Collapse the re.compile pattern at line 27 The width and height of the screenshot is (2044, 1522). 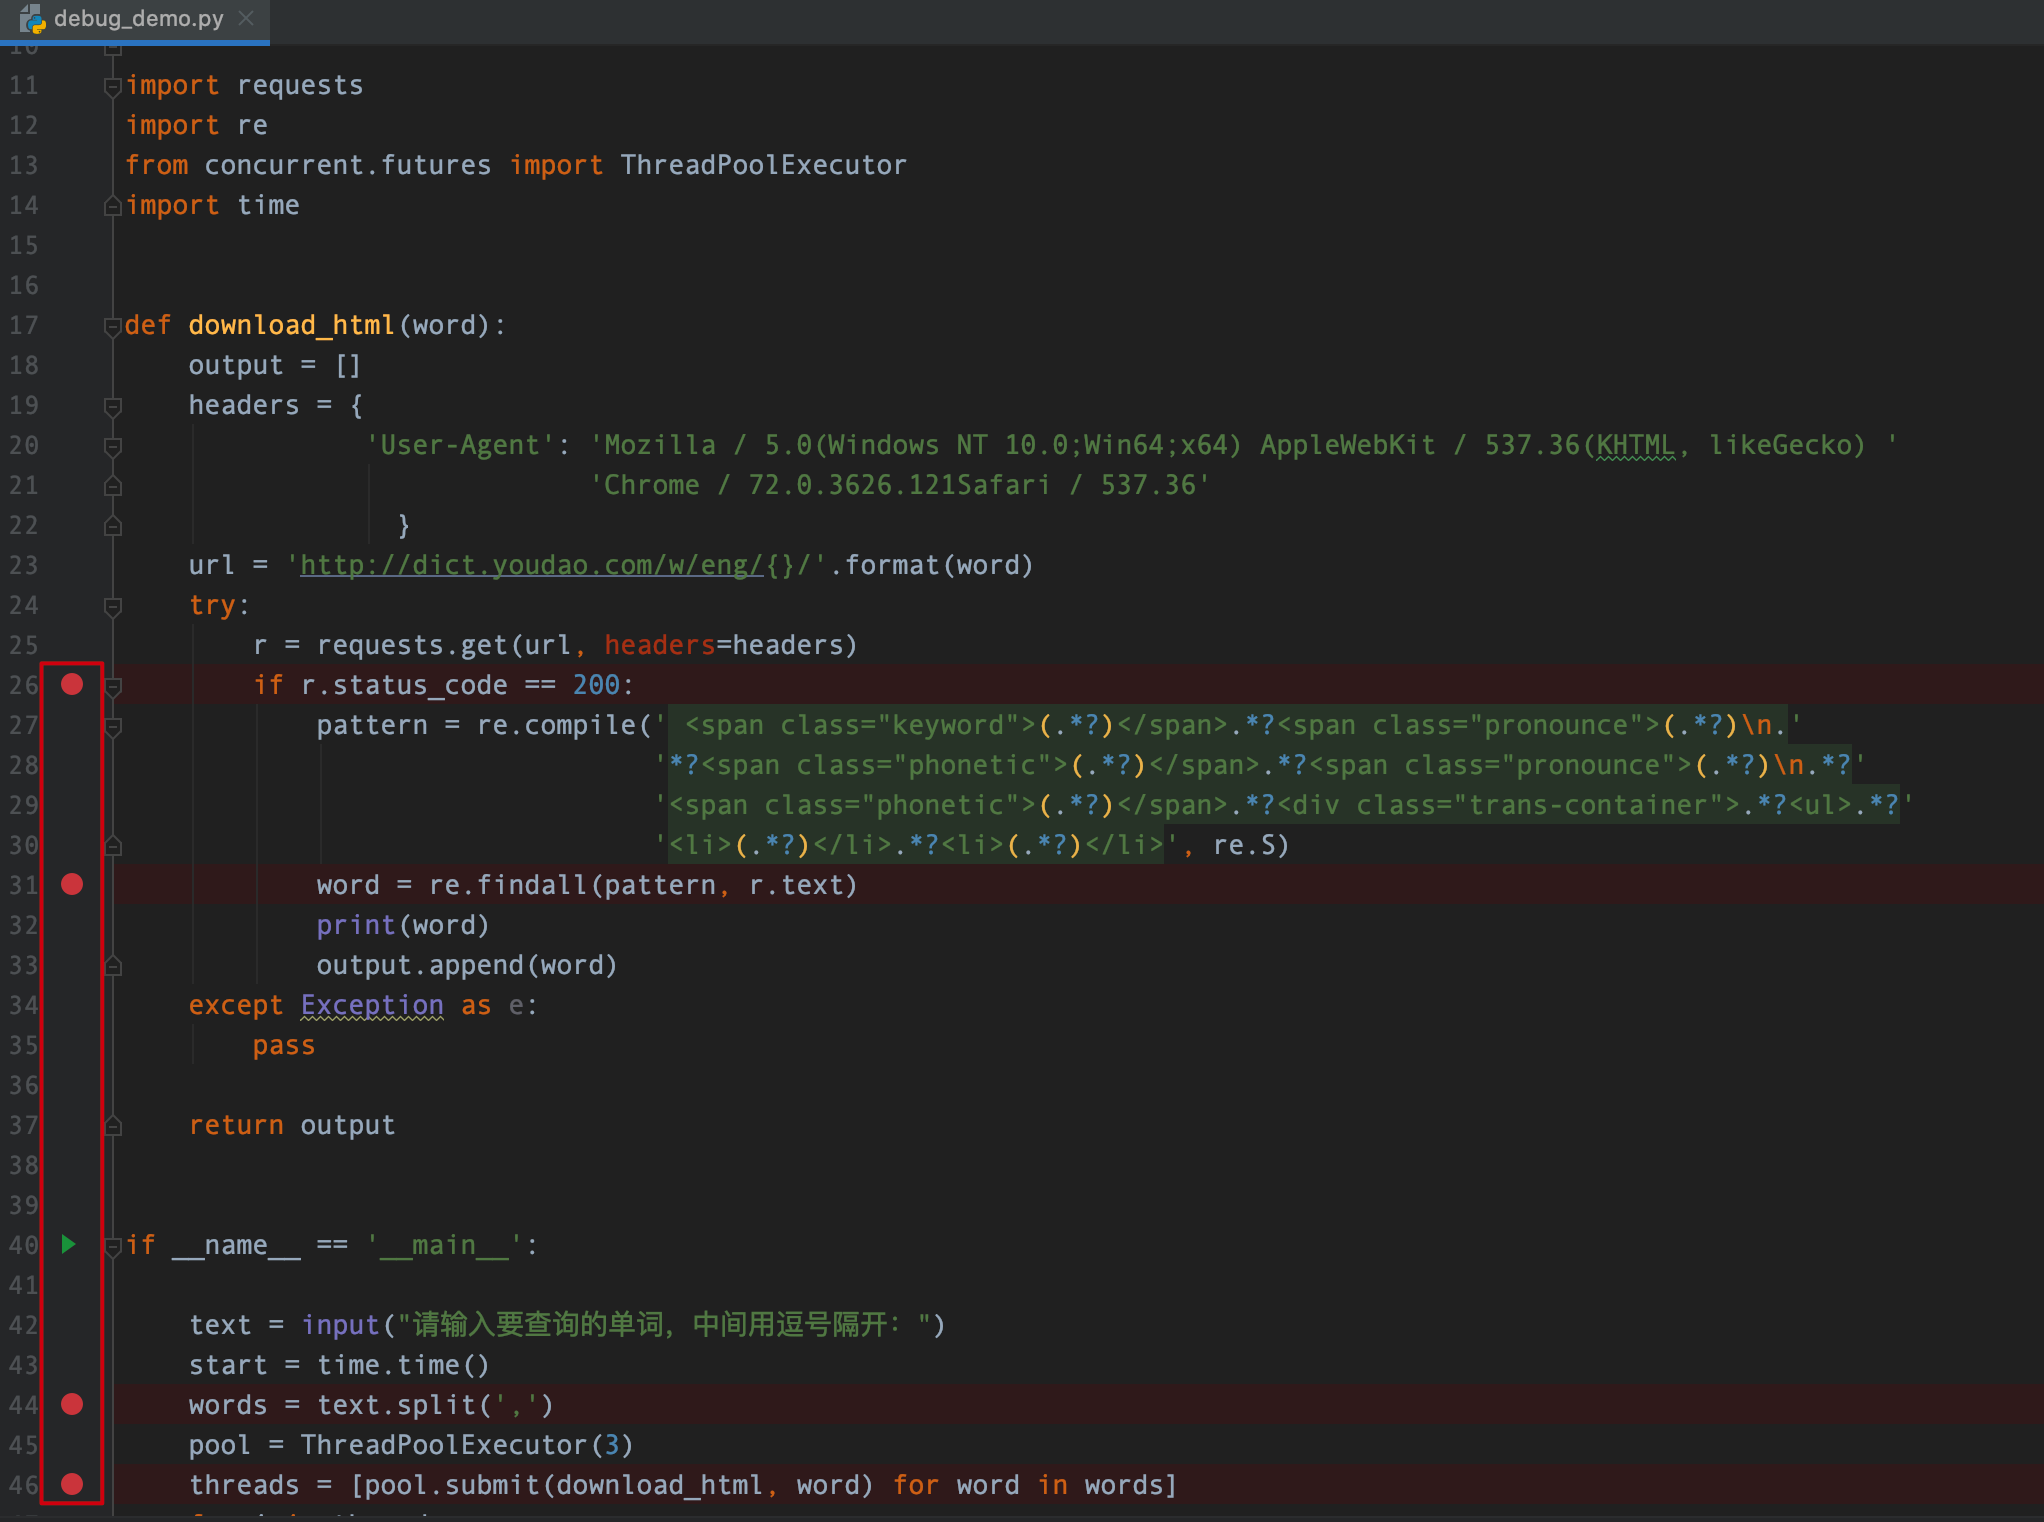[113, 727]
